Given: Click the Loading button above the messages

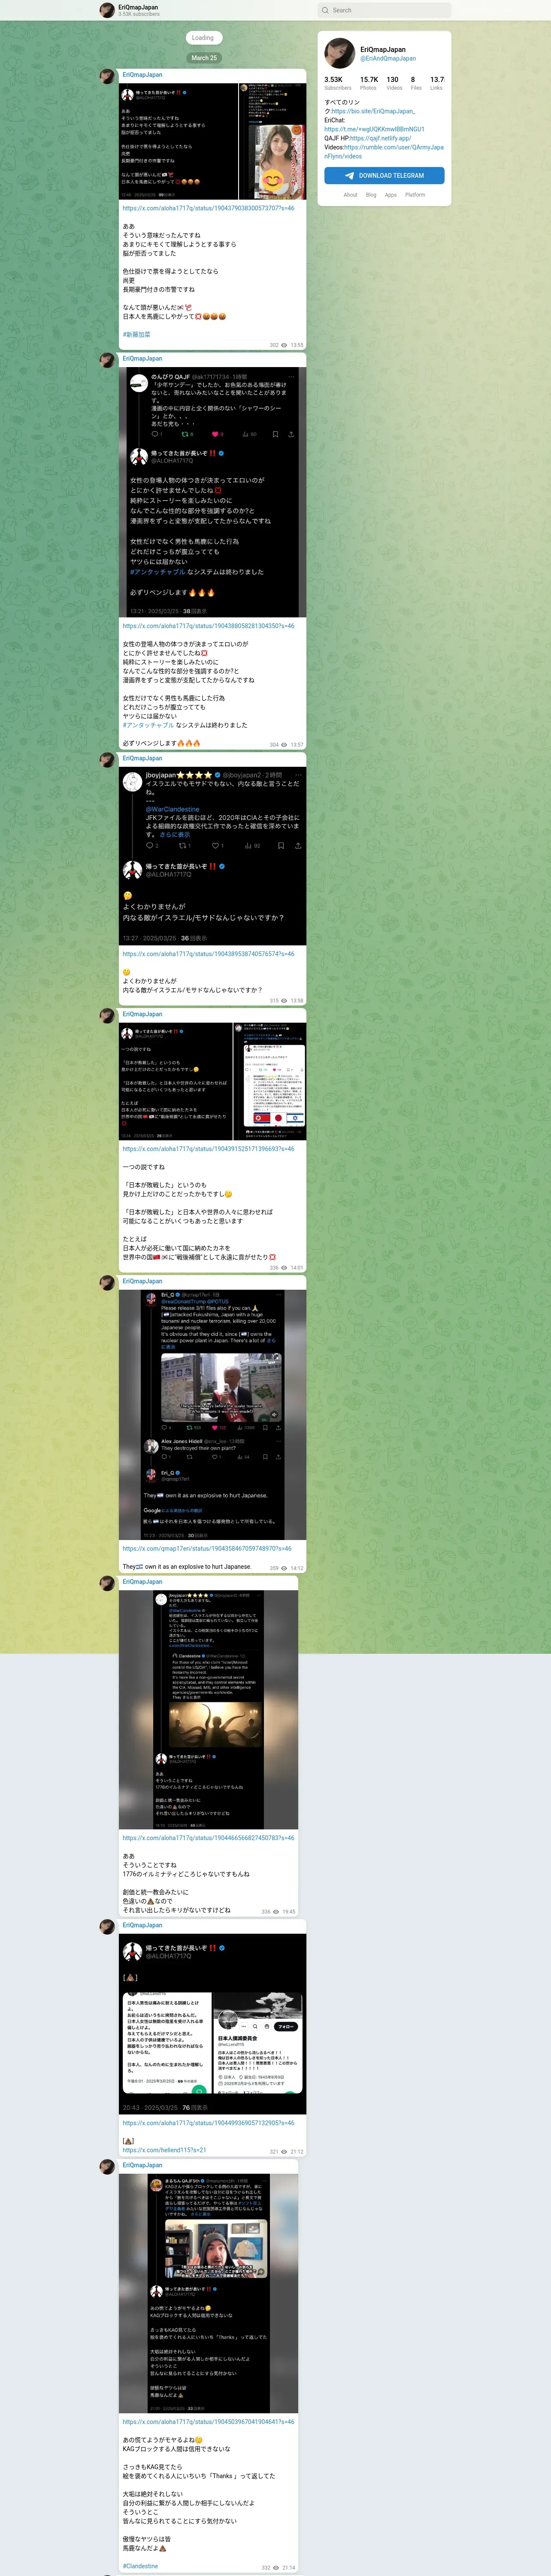Looking at the screenshot, I should click(x=203, y=38).
